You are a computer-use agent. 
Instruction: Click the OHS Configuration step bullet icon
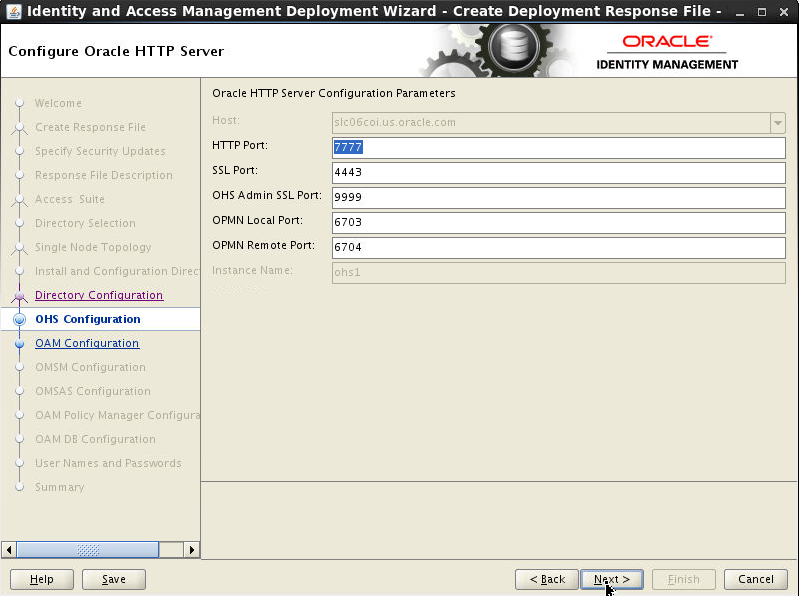[x=19, y=319]
